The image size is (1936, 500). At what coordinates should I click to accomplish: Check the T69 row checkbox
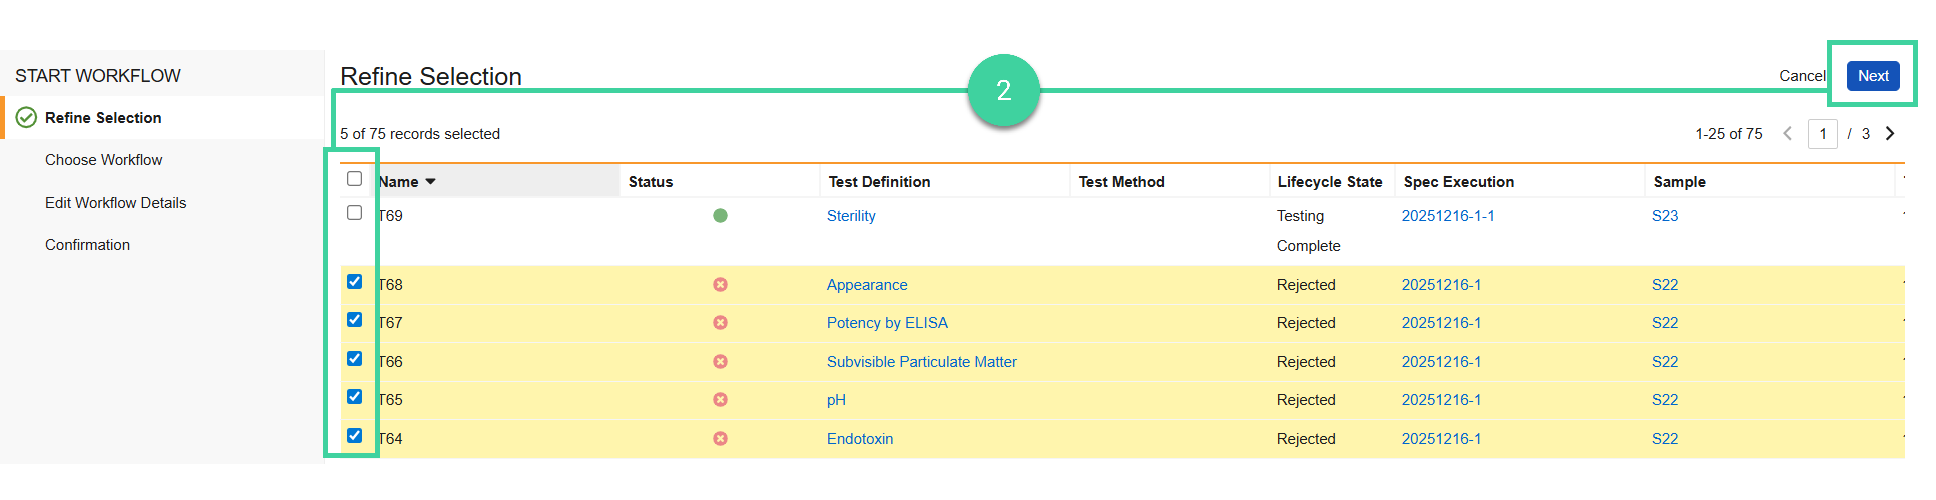354,213
